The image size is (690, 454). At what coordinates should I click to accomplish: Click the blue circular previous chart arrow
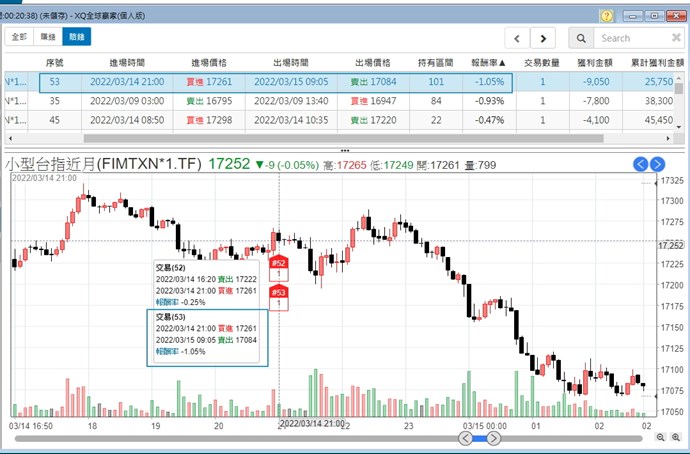pyautogui.click(x=640, y=164)
